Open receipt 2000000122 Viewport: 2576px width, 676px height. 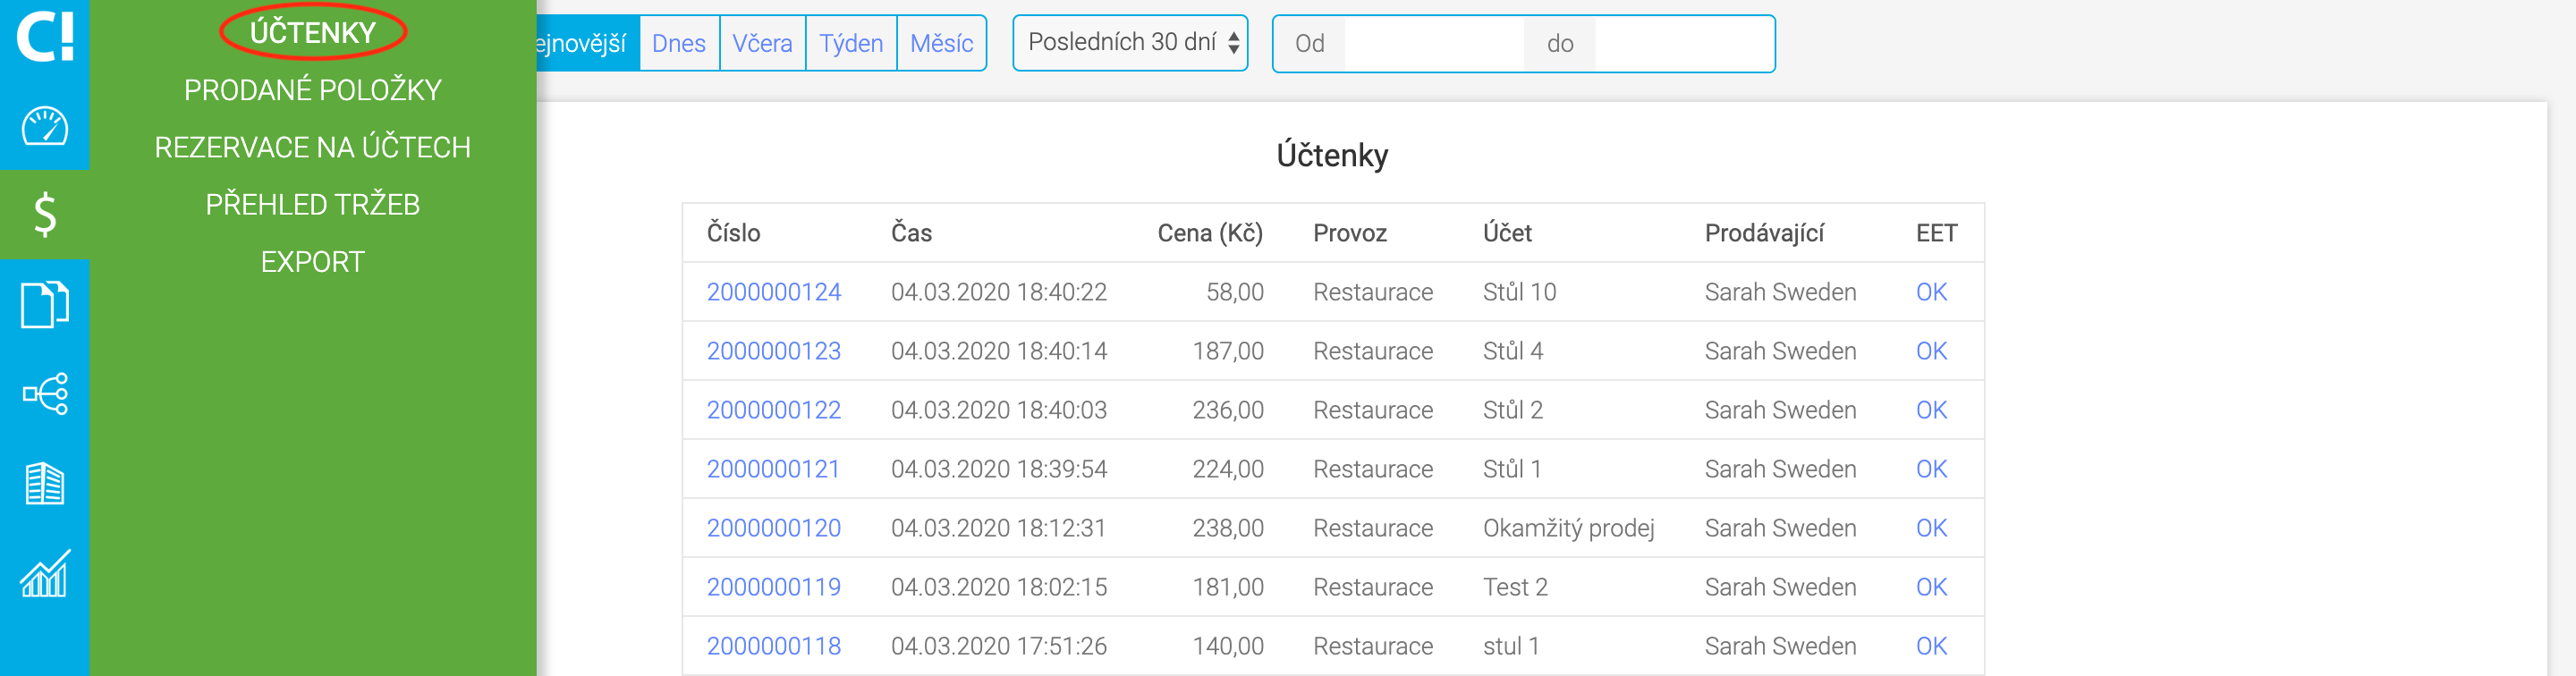click(774, 410)
